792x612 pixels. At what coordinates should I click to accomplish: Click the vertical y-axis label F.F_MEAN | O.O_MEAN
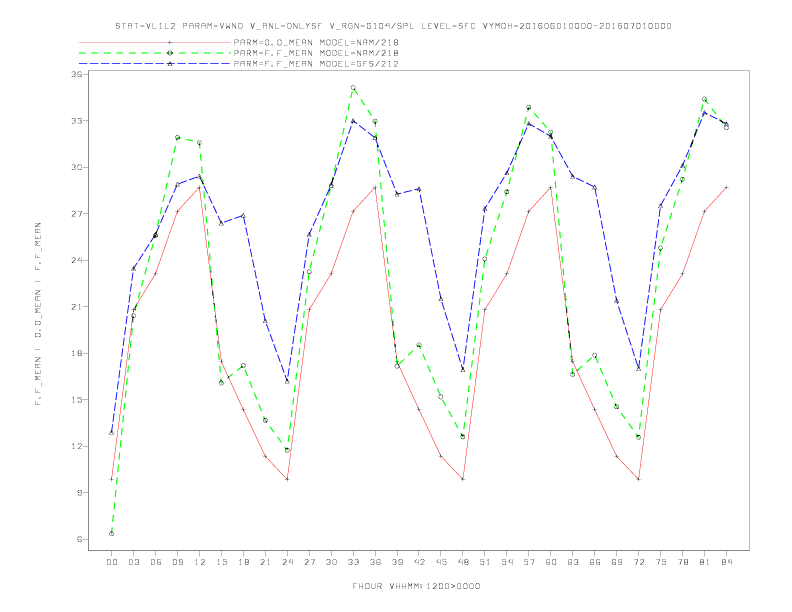point(38,314)
